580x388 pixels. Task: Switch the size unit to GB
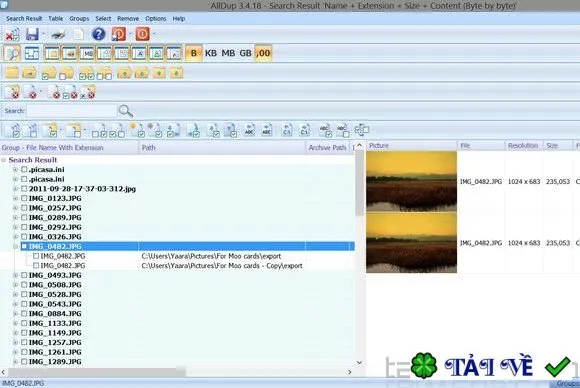[x=245, y=53]
